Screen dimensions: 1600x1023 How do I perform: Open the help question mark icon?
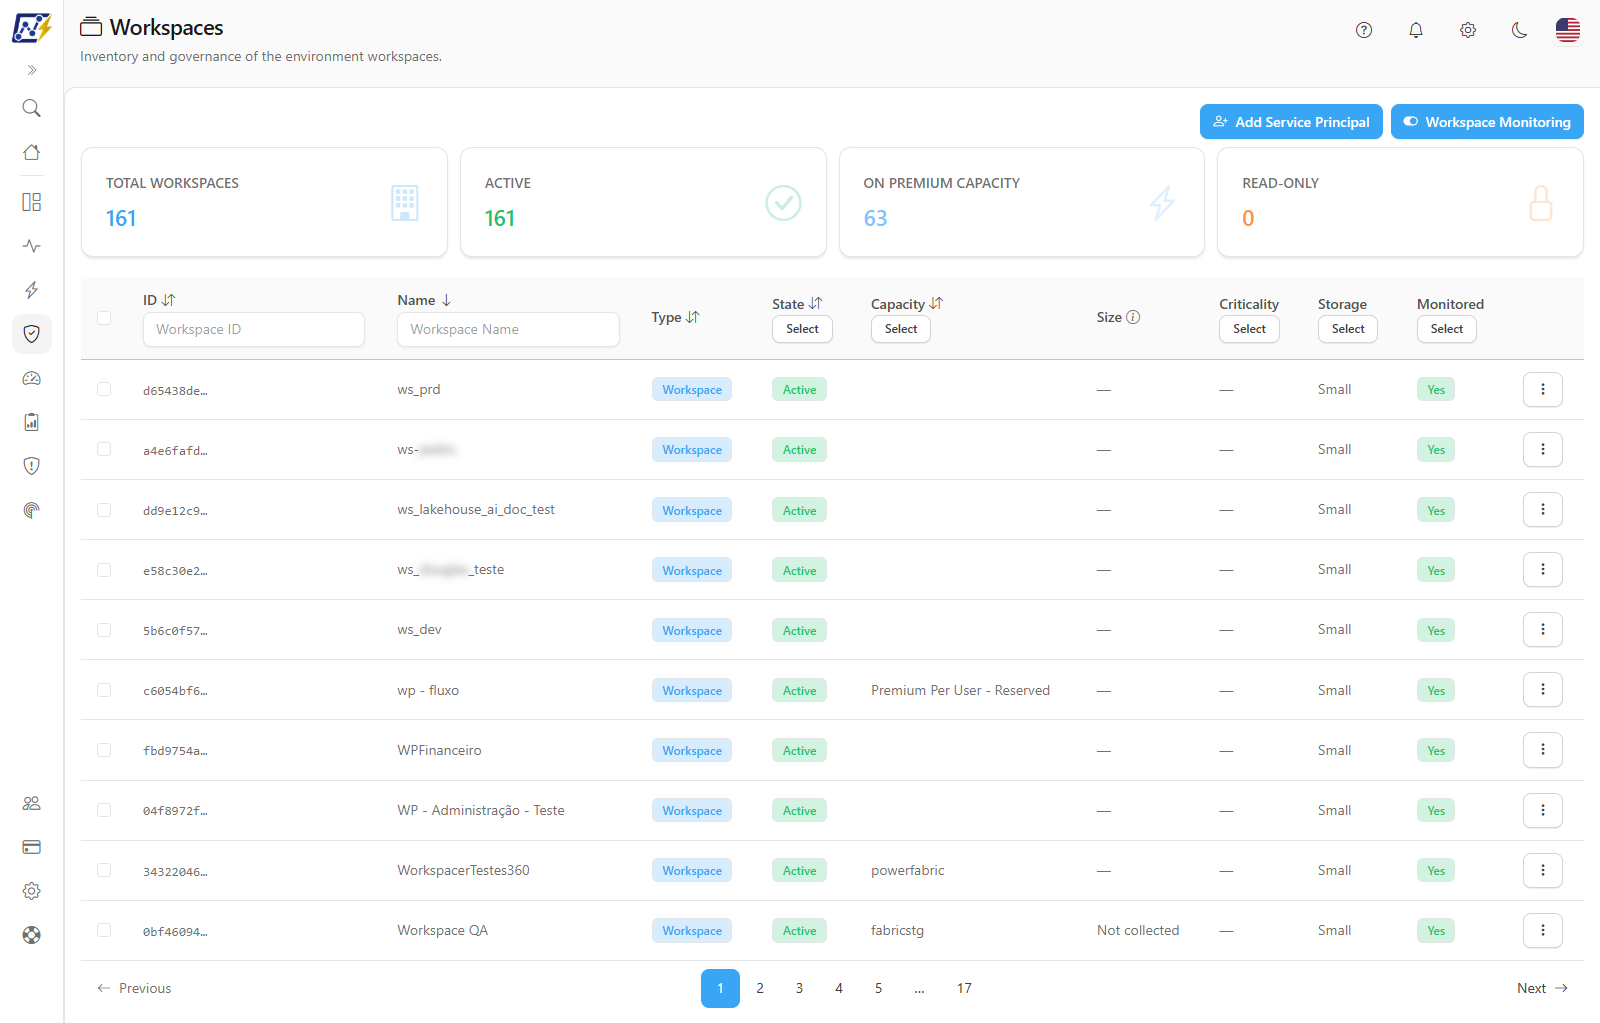(1364, 30)
